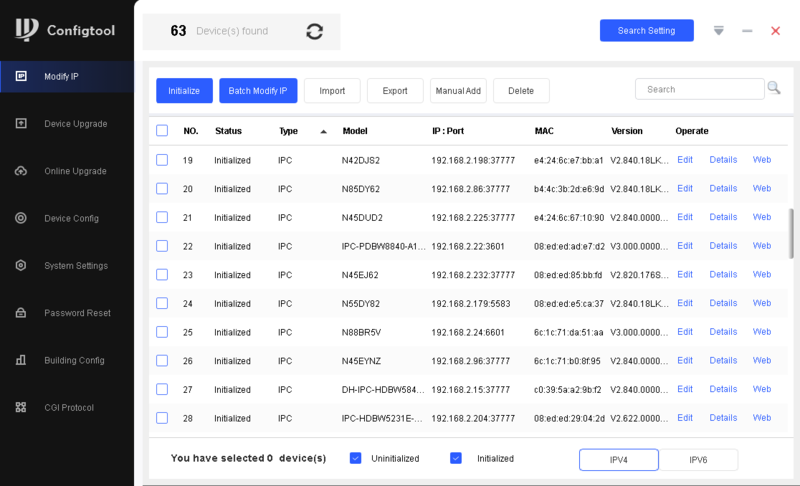This screenshot has height=486, width=800.
Task: Open the Device Upgrade sidebar icon
Action: 21,123
